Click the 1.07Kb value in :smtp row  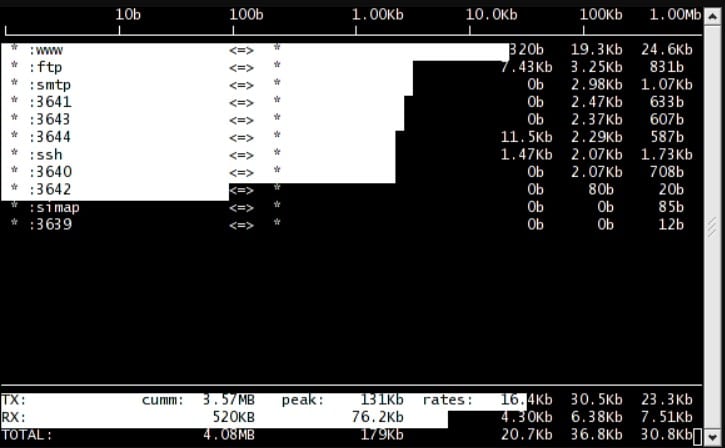pyautogui.click(x=667, y=85)
